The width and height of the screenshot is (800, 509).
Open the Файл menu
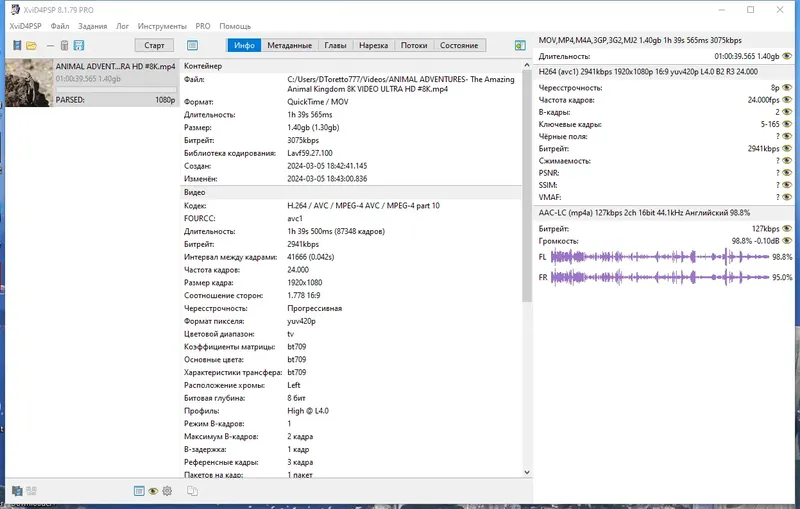pyautogui.click(x=60, y=26)
